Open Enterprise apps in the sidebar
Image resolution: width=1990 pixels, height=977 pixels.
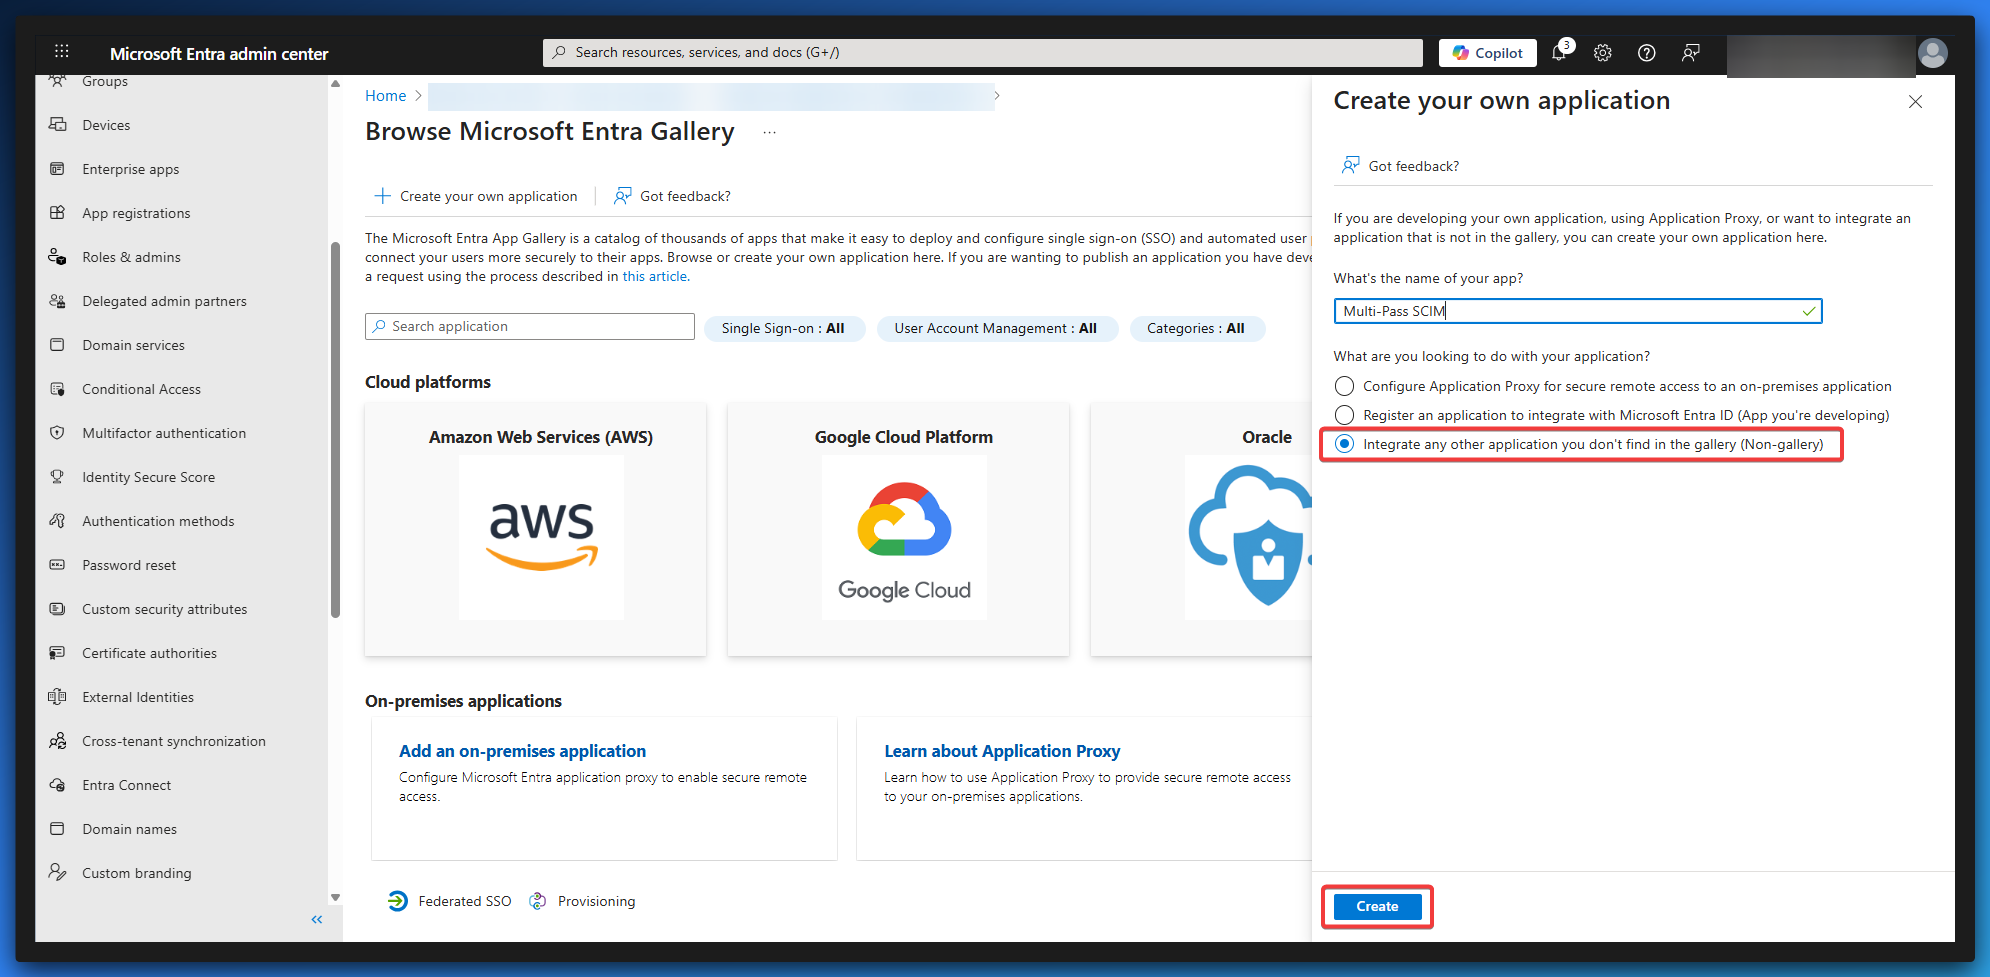(130, 169)
